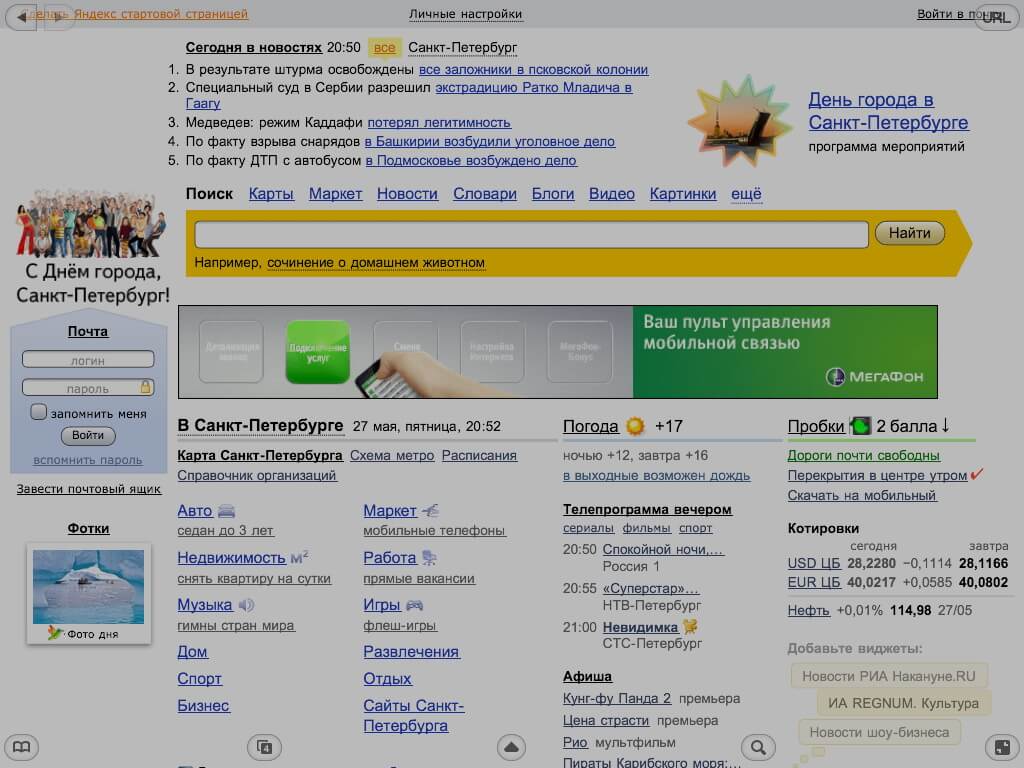Open the Нефть quote link
Viewport: 1024px width, 768px height.
pyautogui.click(x=808, y=610)
